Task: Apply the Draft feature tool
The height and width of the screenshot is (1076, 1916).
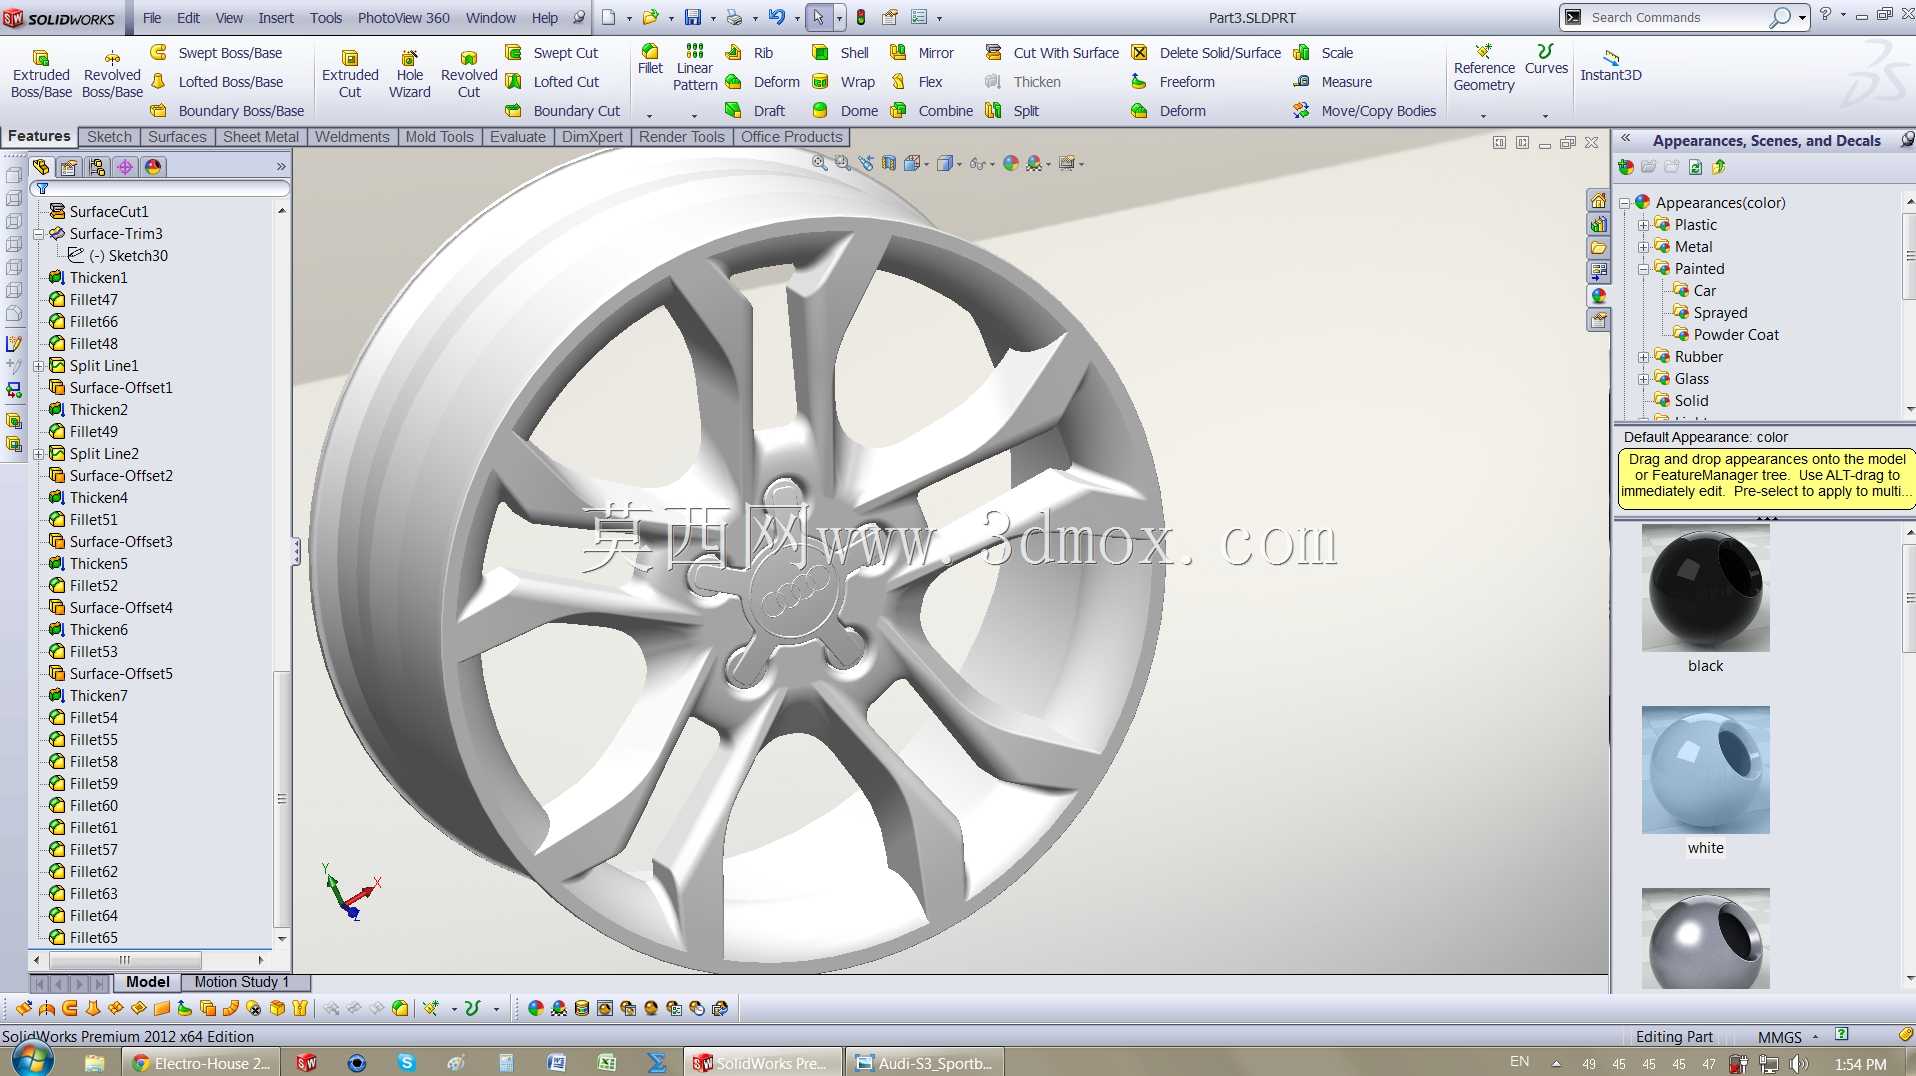Action: click(x=755, y=111)
